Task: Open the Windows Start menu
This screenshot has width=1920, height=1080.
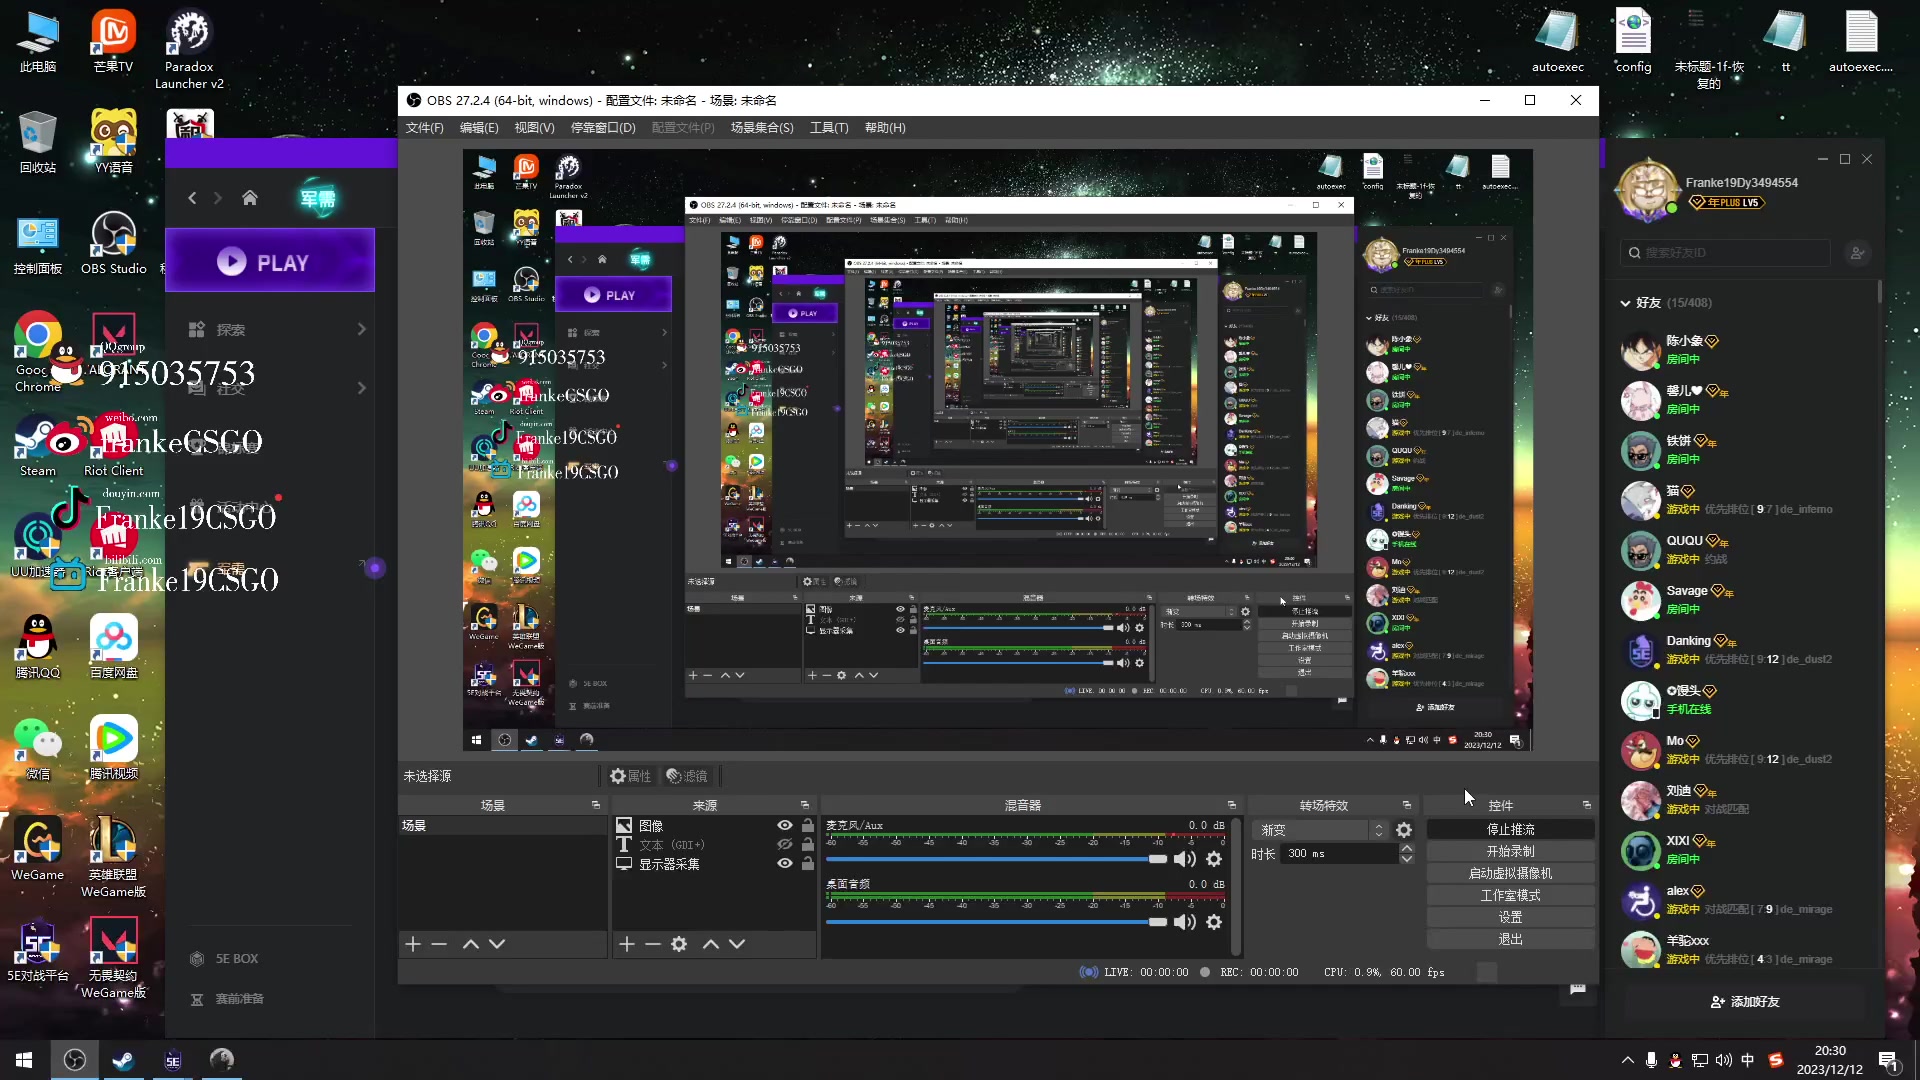Action: [24, 1060]
